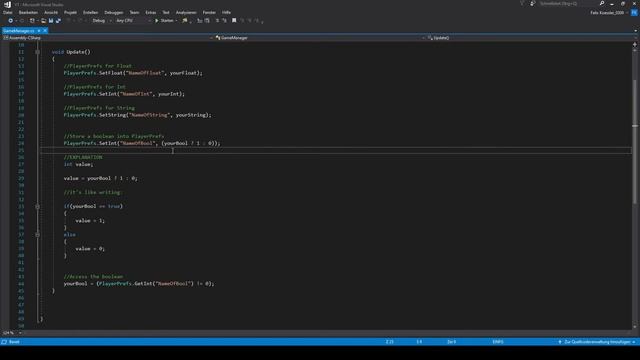Click the Bereit status bar text
640x360 pixels.
click(x=14, y=342)
